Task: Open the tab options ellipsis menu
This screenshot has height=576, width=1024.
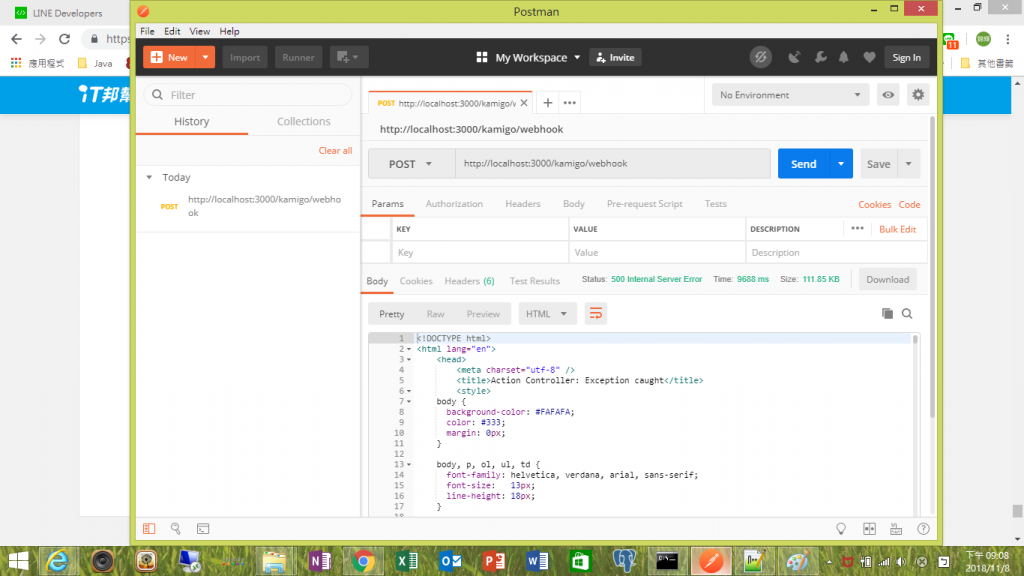Action: 569,103
